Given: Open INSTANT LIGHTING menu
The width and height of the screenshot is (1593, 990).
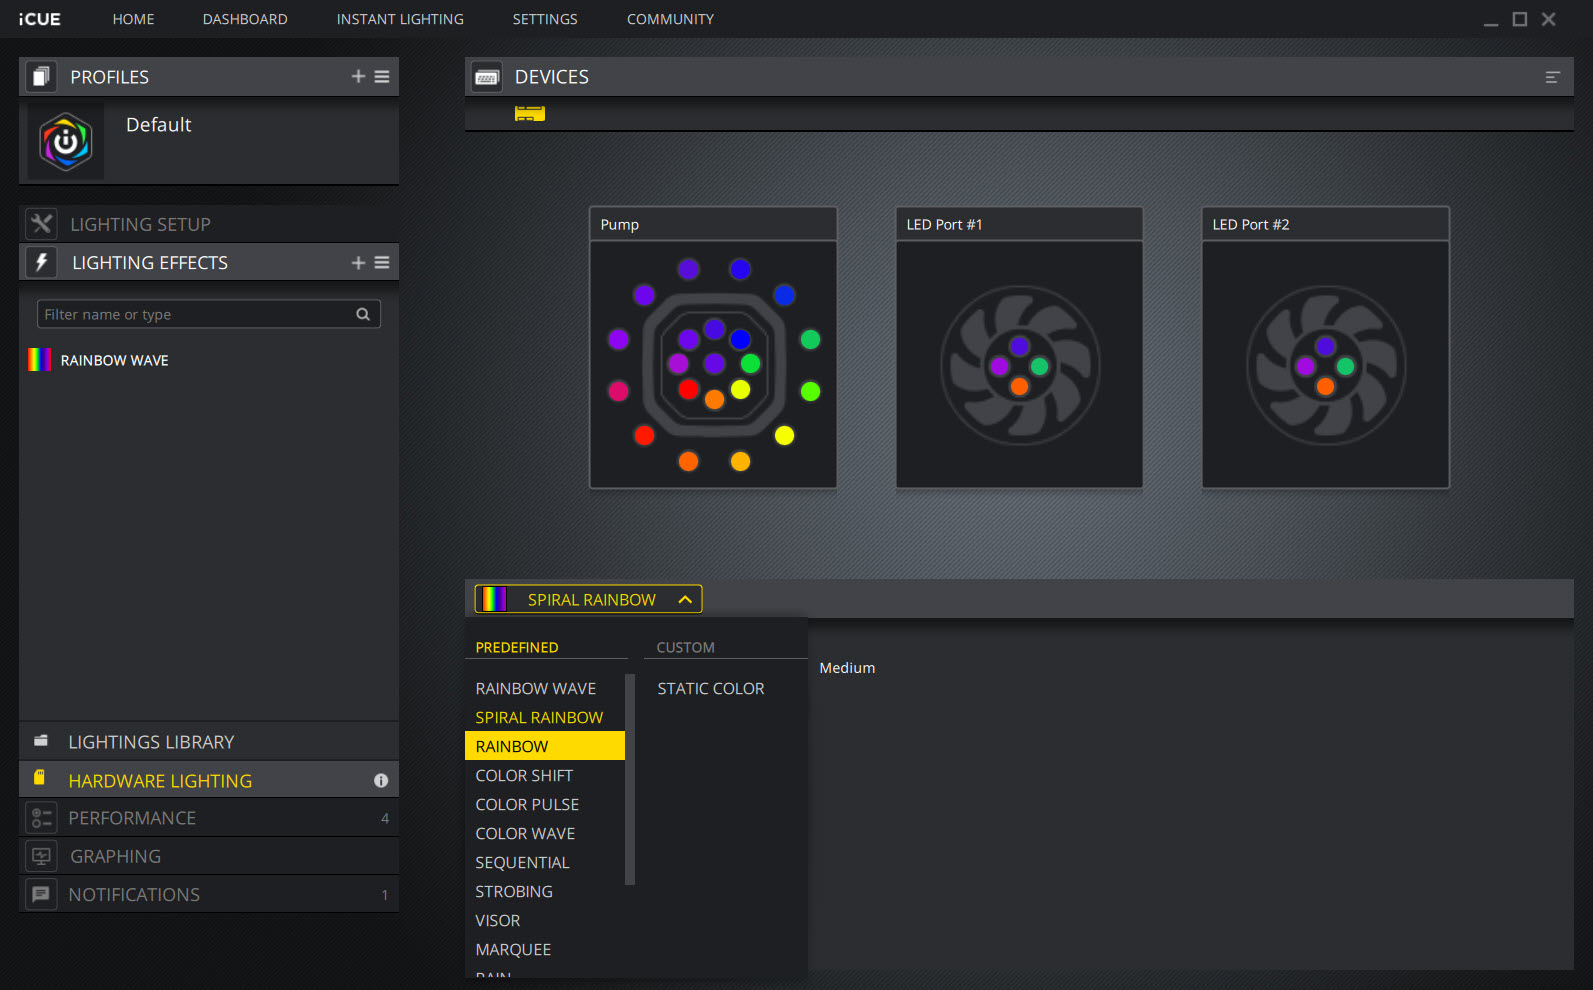Looking at the screenshot, I should point(400,19).
